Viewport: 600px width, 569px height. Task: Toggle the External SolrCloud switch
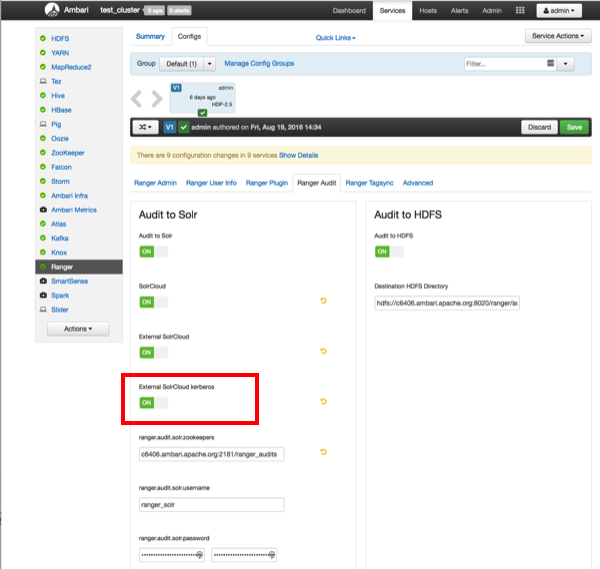pos(154,352)
